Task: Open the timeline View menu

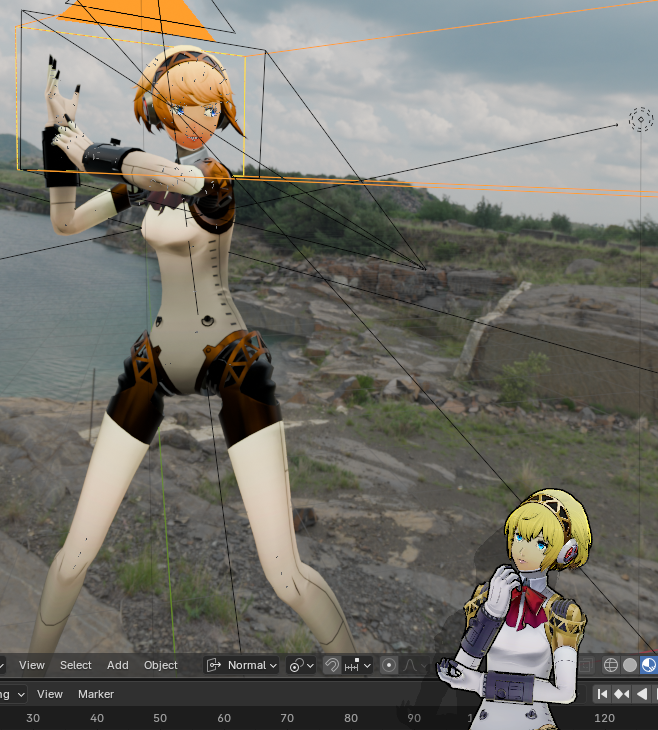Action: click(x=50, y=694)
